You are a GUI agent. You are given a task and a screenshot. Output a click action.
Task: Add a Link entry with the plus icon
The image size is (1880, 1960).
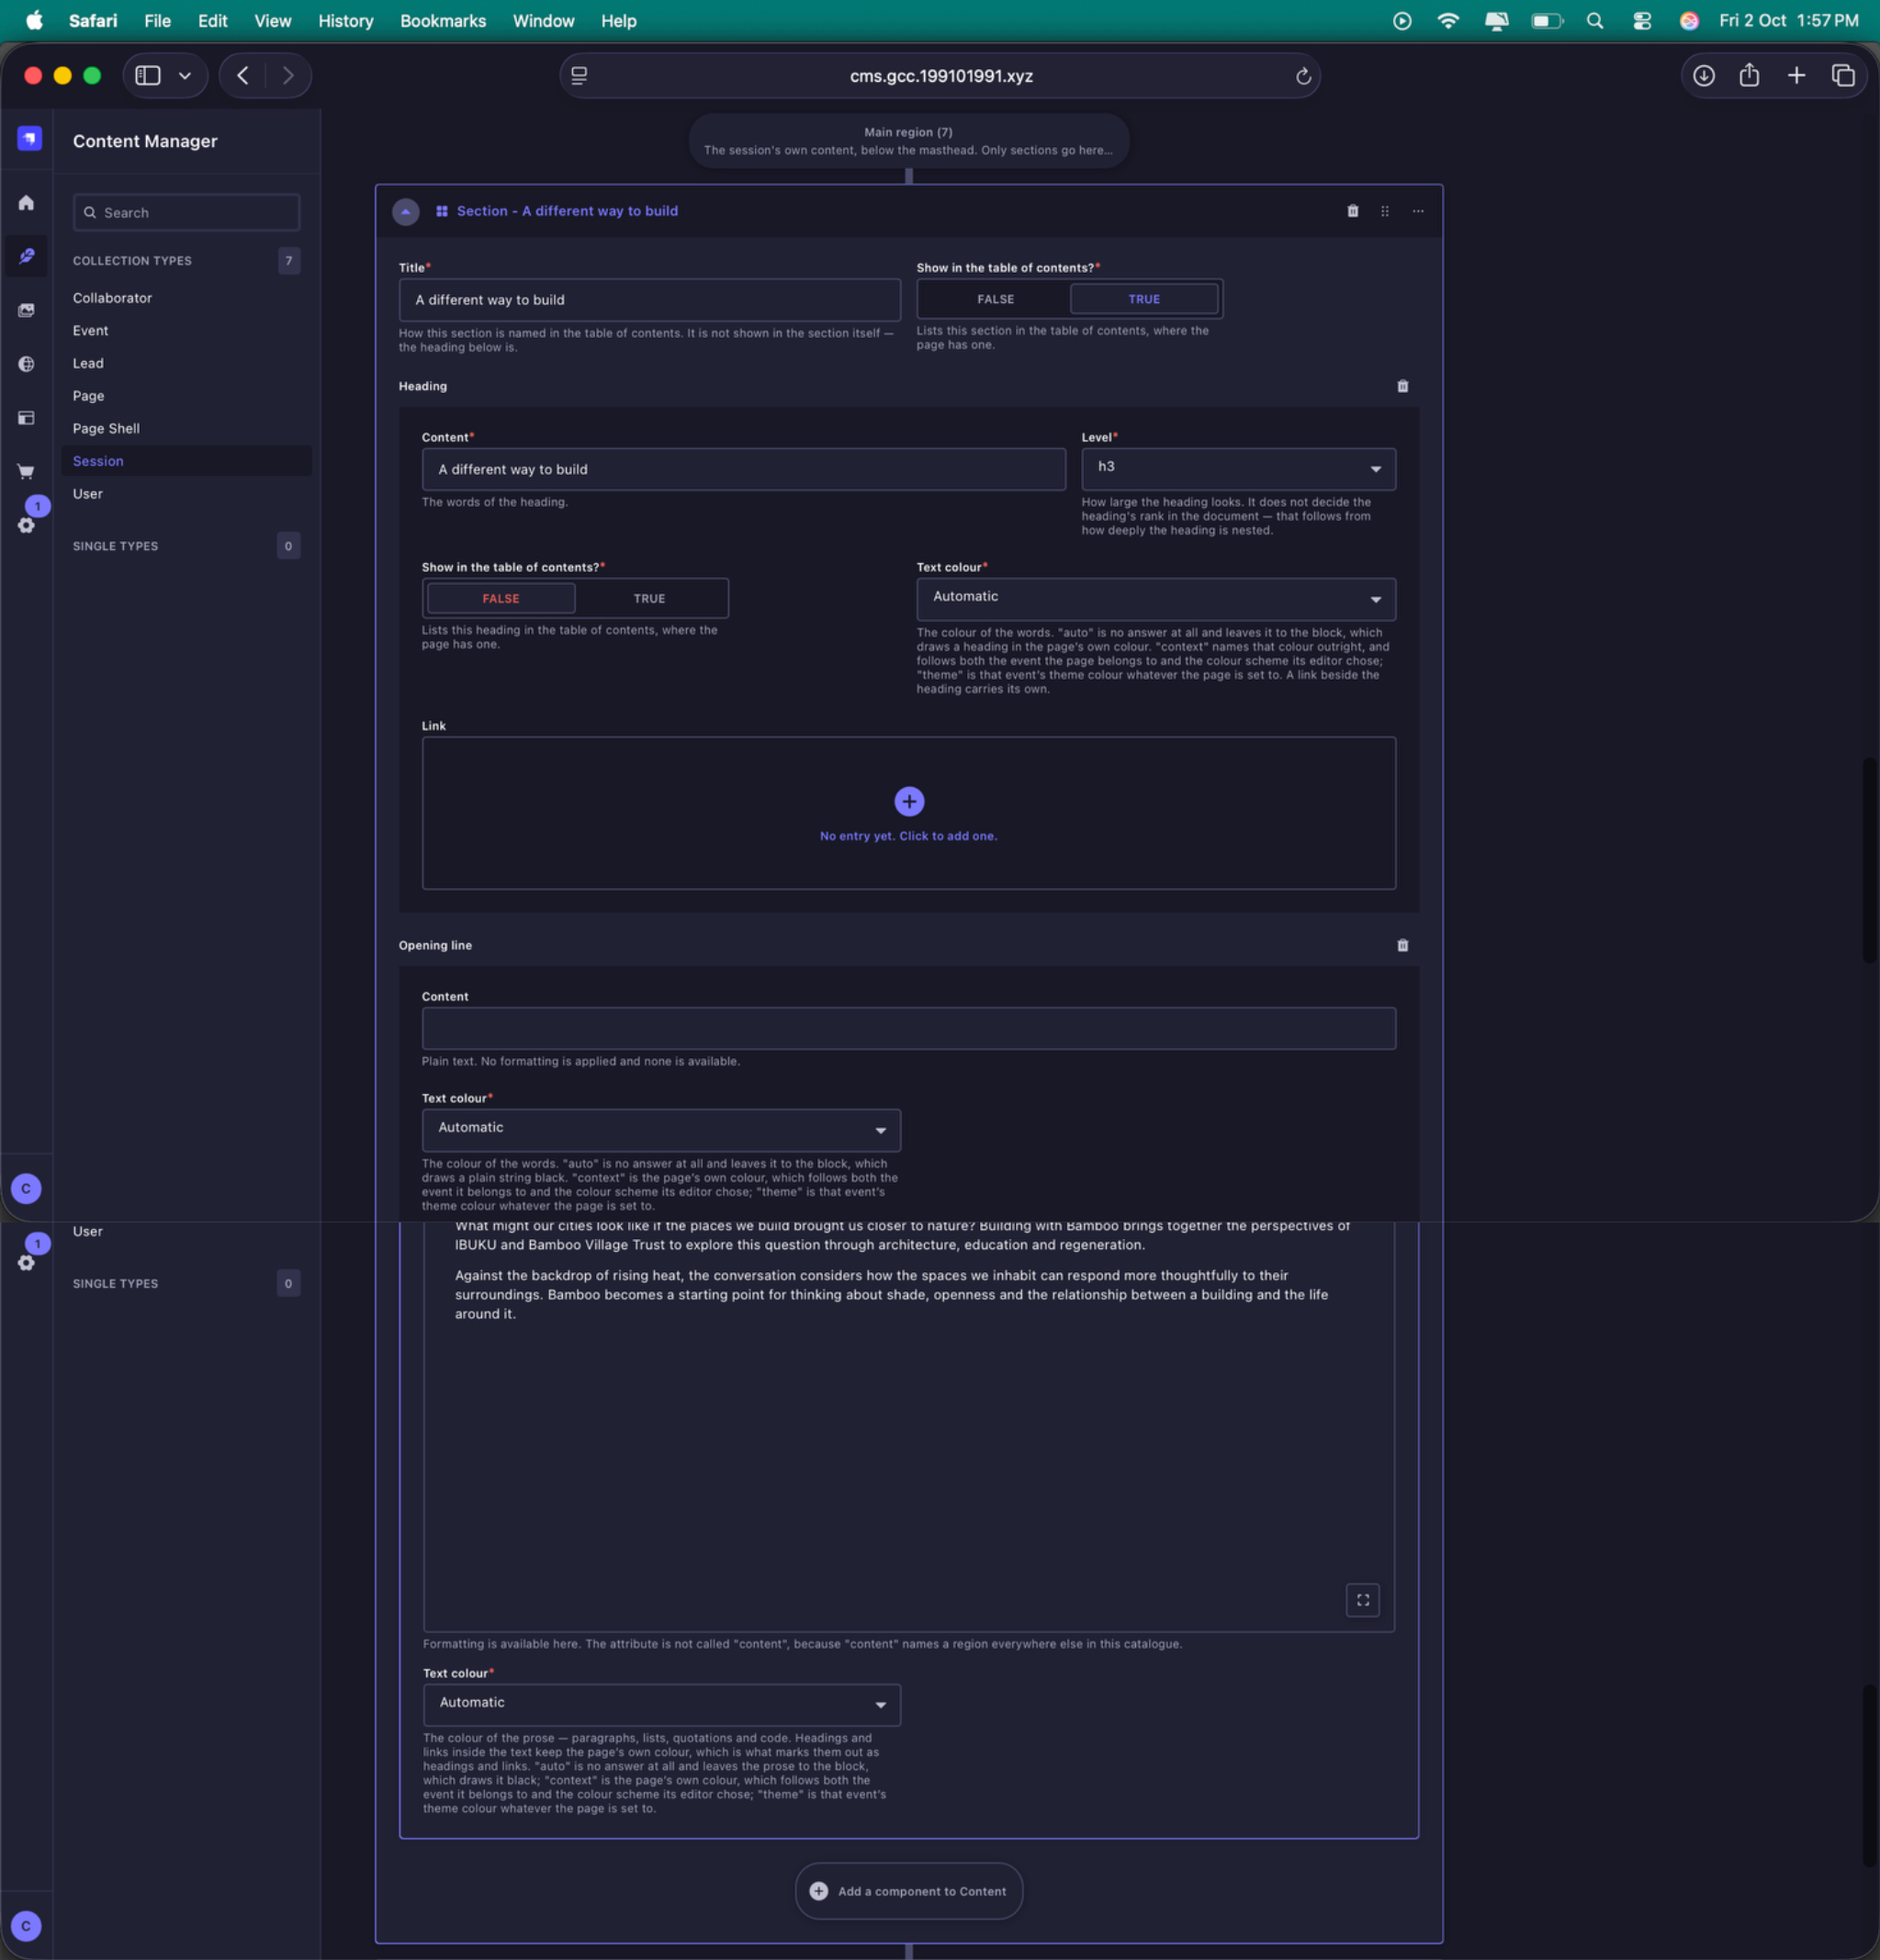[x=909, y=801]
